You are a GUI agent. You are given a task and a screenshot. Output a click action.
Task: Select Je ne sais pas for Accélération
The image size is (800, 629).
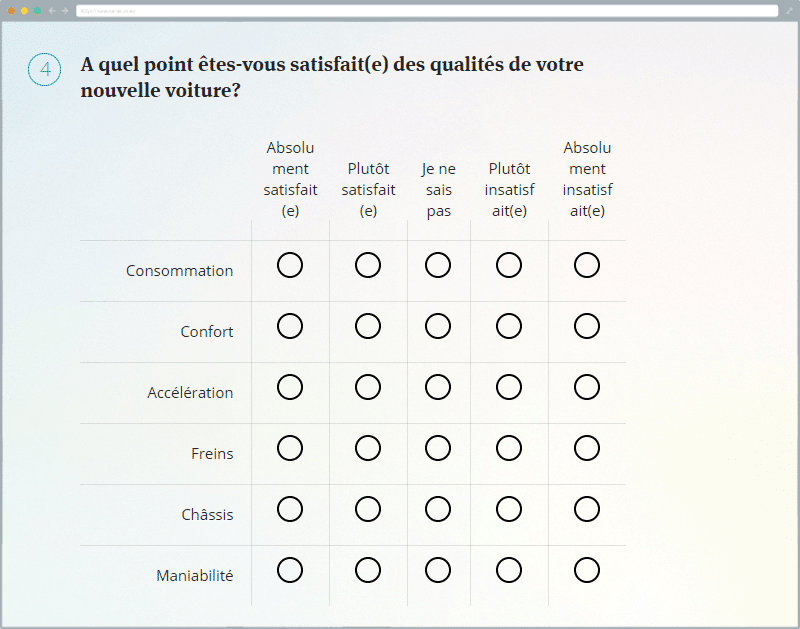(x=438, y=387)
